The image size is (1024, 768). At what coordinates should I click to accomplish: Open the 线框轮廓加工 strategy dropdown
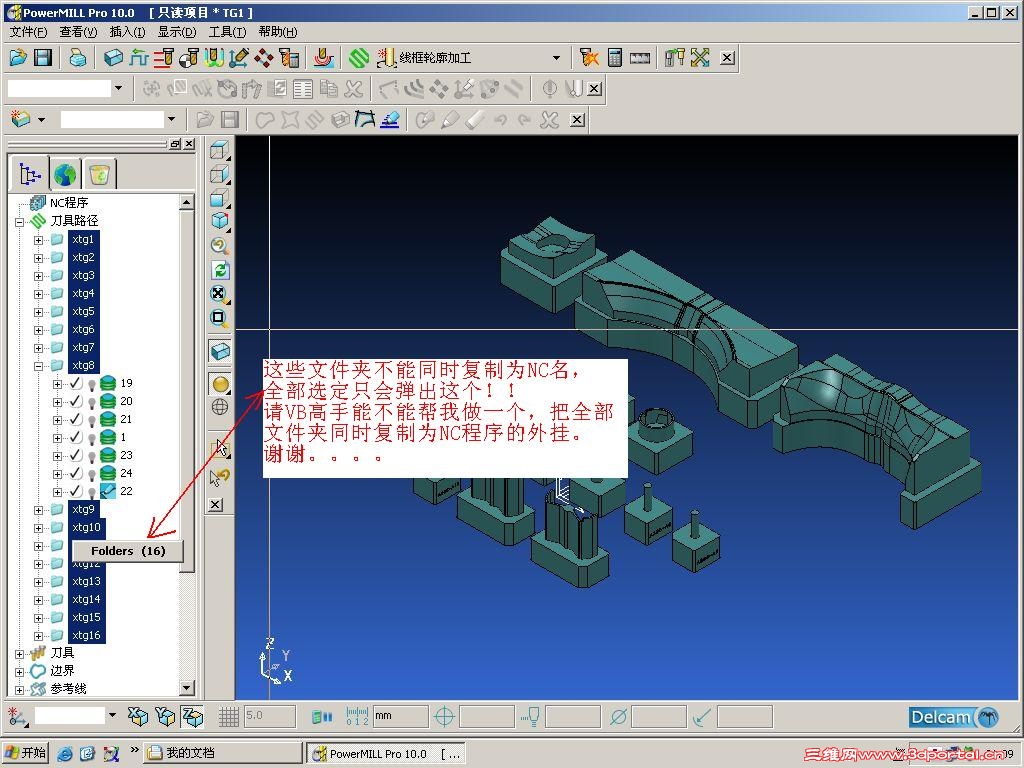point(556,58)
